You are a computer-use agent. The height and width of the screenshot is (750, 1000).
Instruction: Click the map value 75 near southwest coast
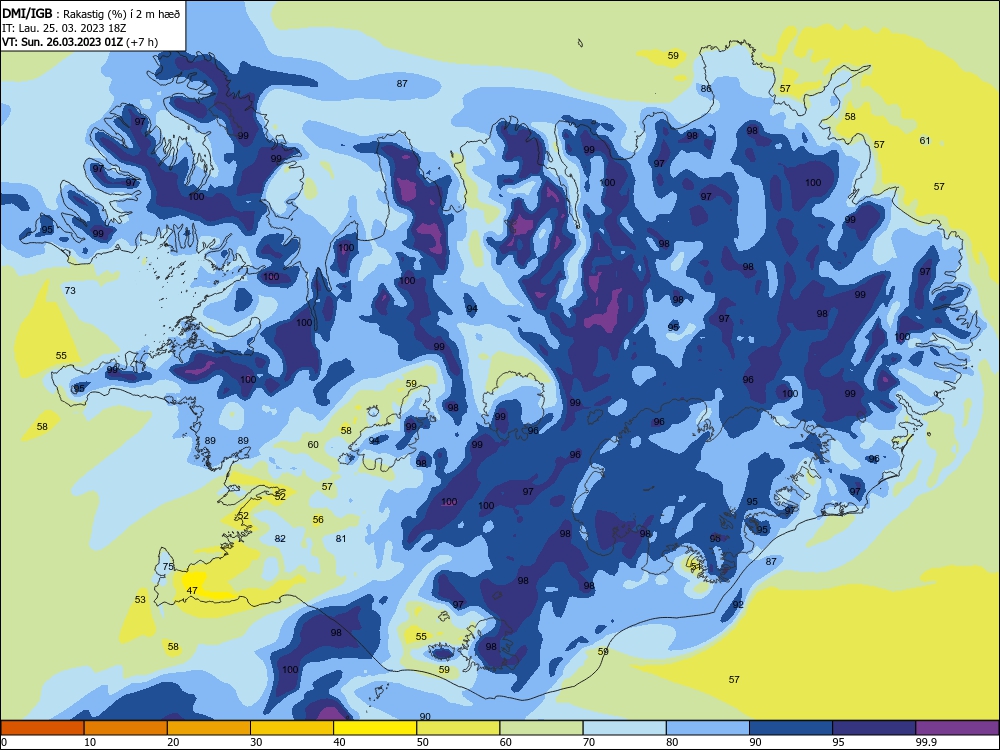coord(168,566)
